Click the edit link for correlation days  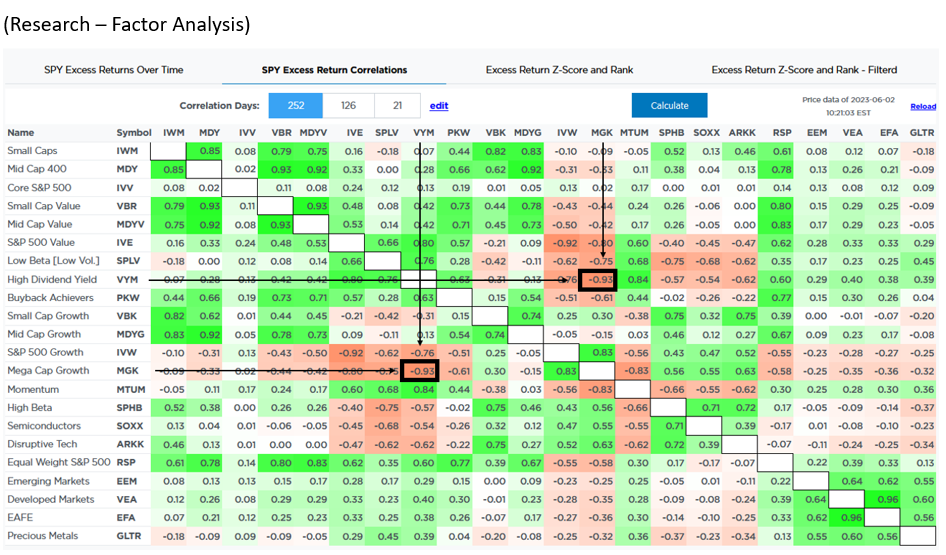click(x=439, y=106)
